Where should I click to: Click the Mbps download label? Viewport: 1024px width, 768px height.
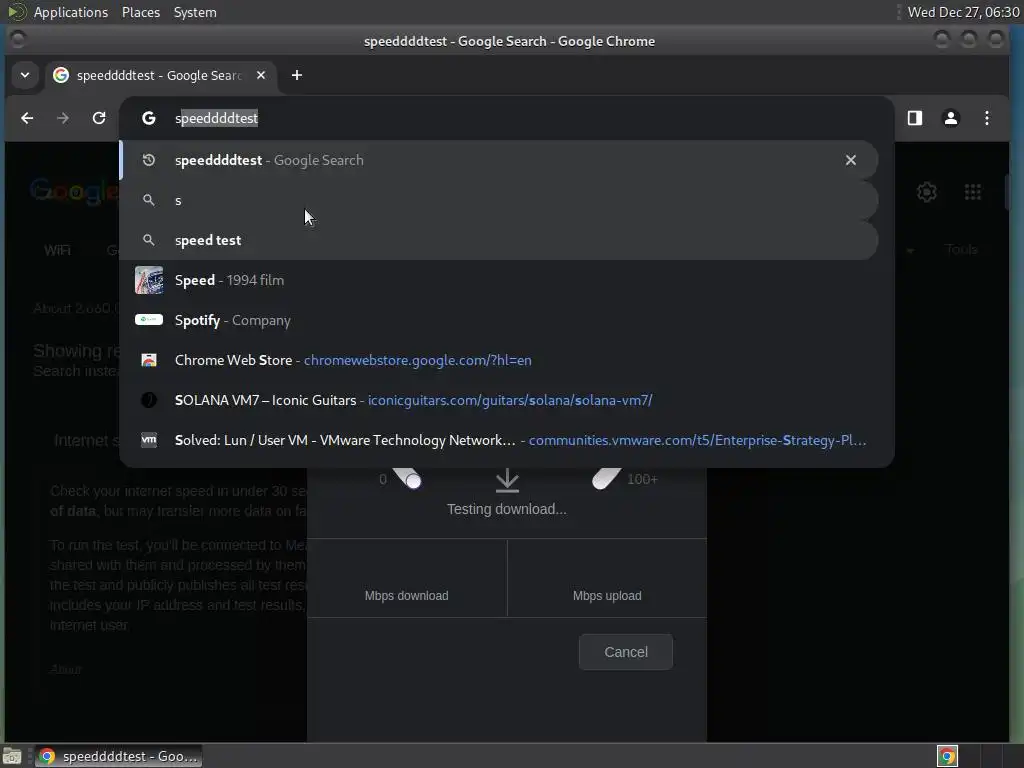point(406,596)
